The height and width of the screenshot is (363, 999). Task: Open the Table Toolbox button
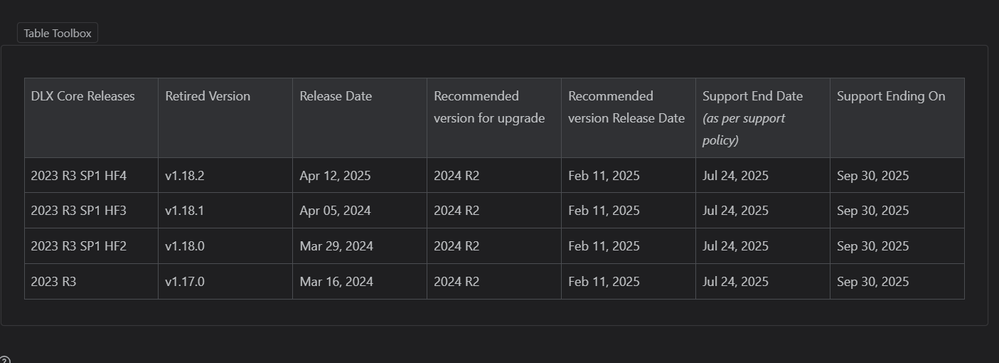pyautogui.click(x=57, y=33)
